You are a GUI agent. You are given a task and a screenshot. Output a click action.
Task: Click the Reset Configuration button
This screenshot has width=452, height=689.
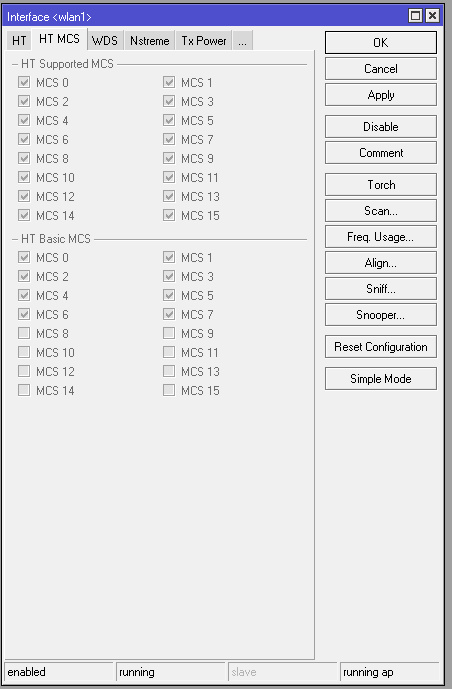pos(380,347)
